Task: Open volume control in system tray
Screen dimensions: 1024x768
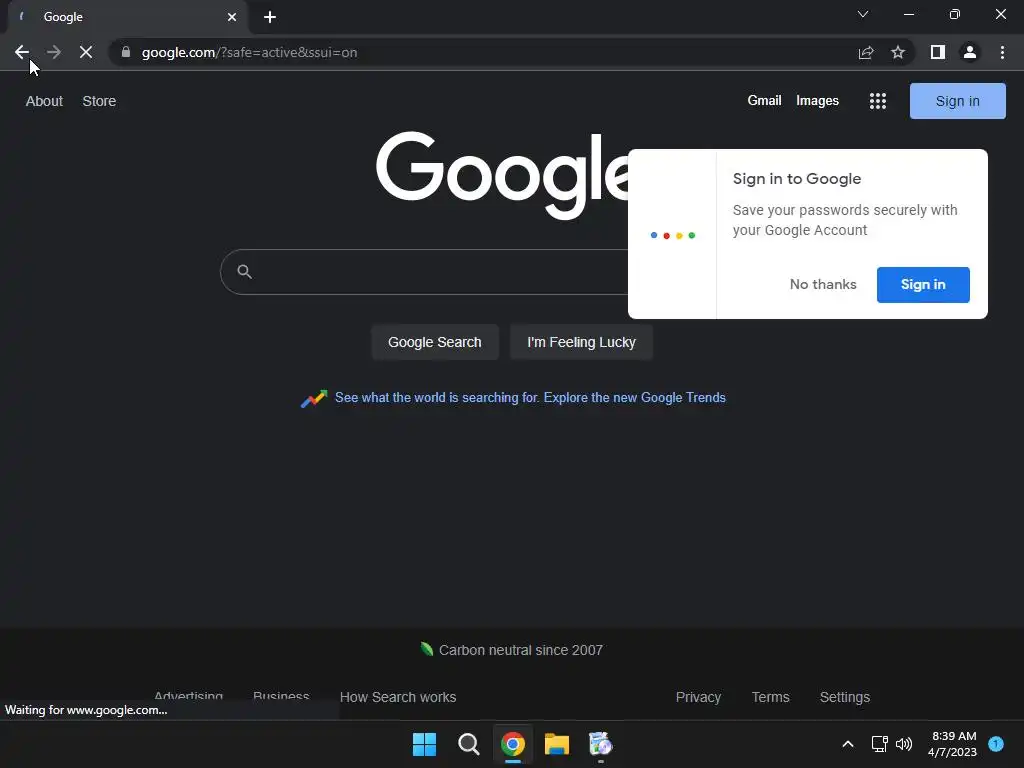Action: click(x=904, y=744)
